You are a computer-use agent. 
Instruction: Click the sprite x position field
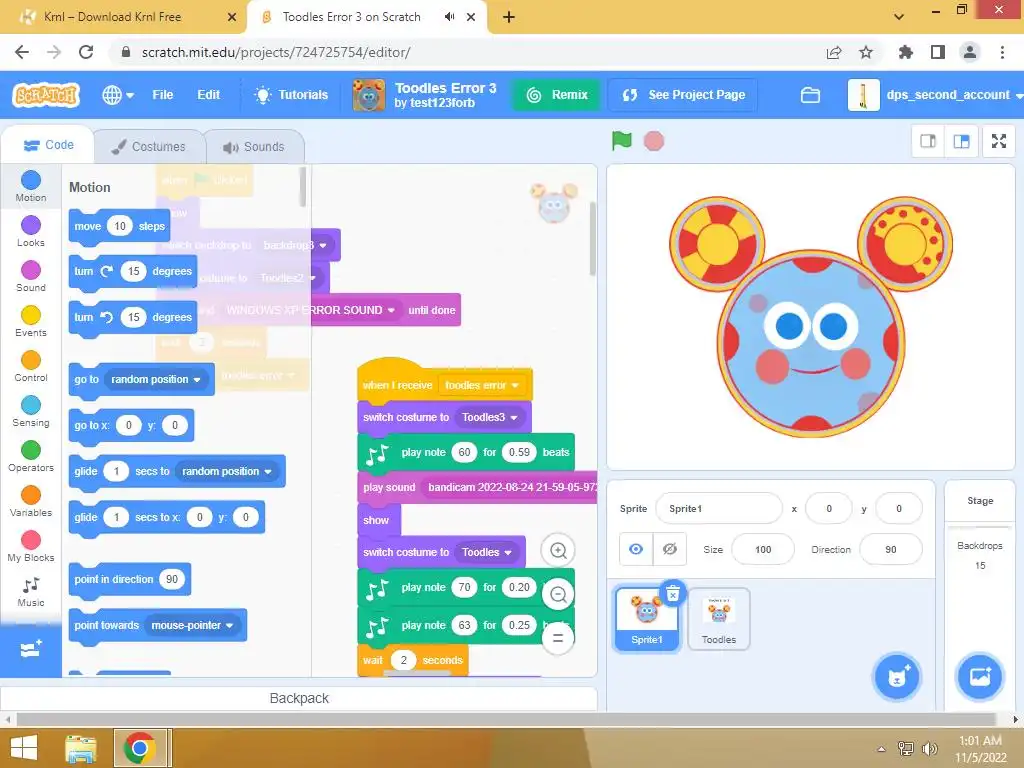(829, 509)
